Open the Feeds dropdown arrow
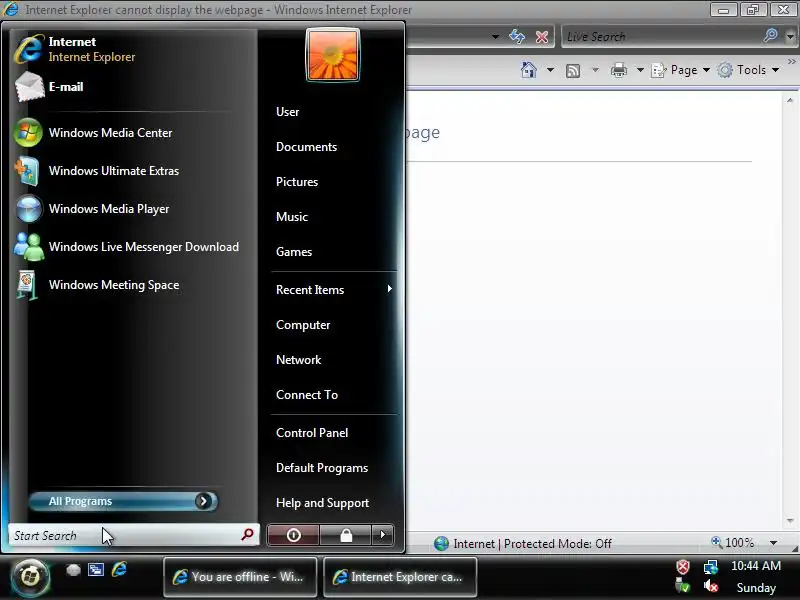The image size is (800, 600). (595, 70)
